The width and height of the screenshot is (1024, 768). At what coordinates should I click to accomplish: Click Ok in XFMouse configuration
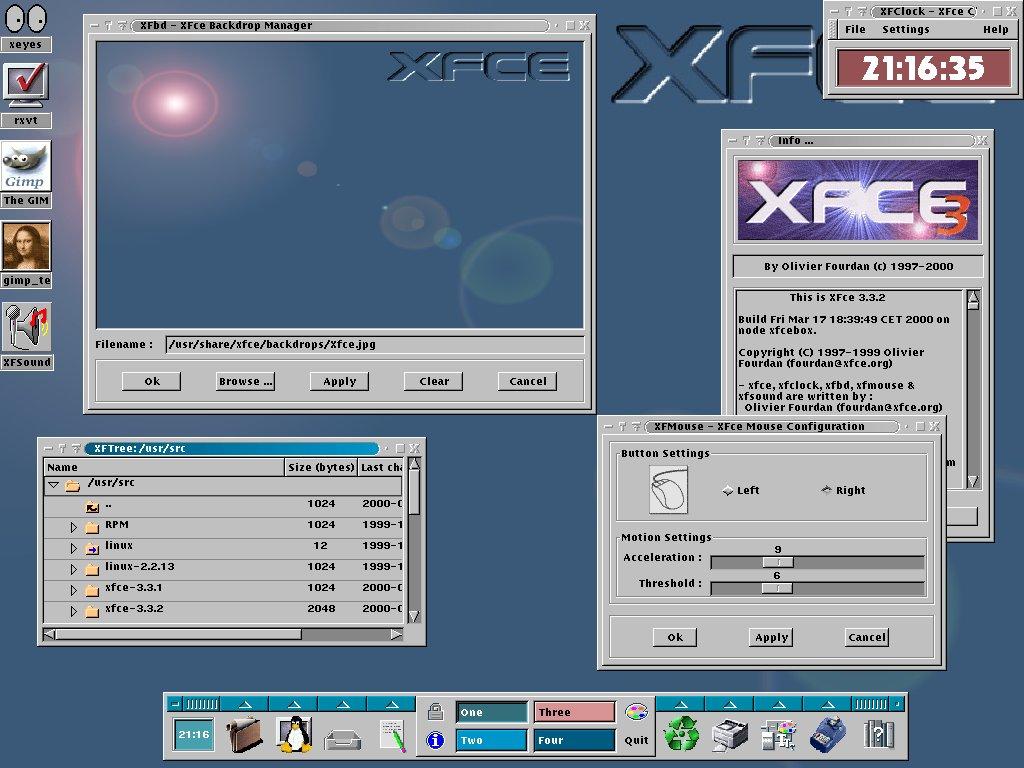pos(675,637)
